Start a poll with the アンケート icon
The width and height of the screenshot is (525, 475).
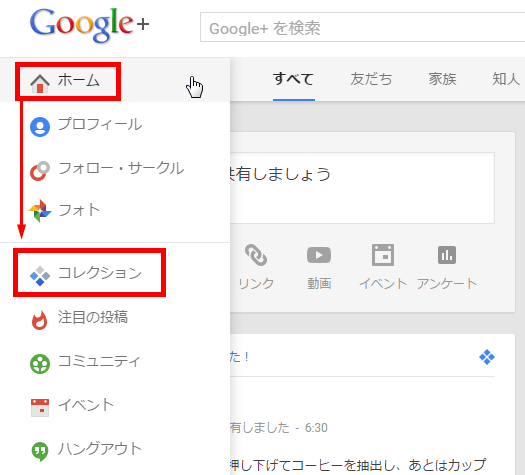pos(447,255)
